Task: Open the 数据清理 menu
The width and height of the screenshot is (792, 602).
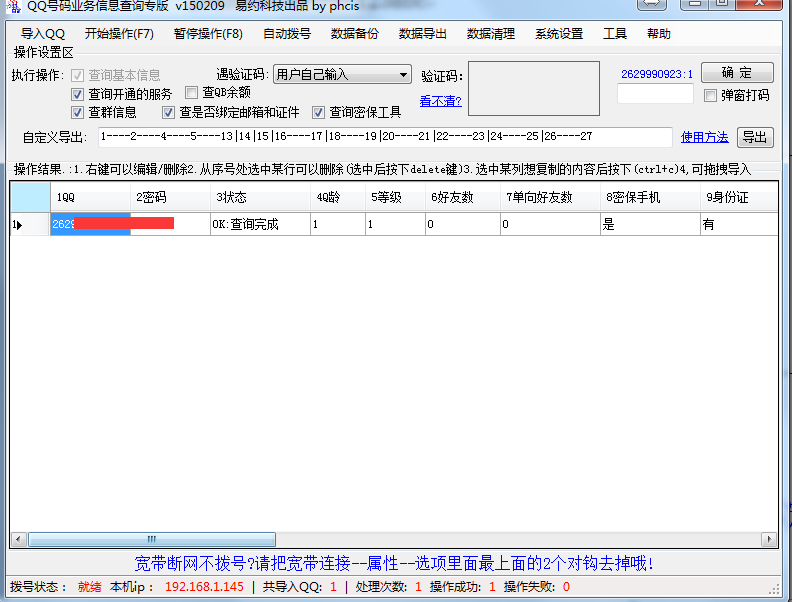Action: pyautogui.click(x=491, y=34)
